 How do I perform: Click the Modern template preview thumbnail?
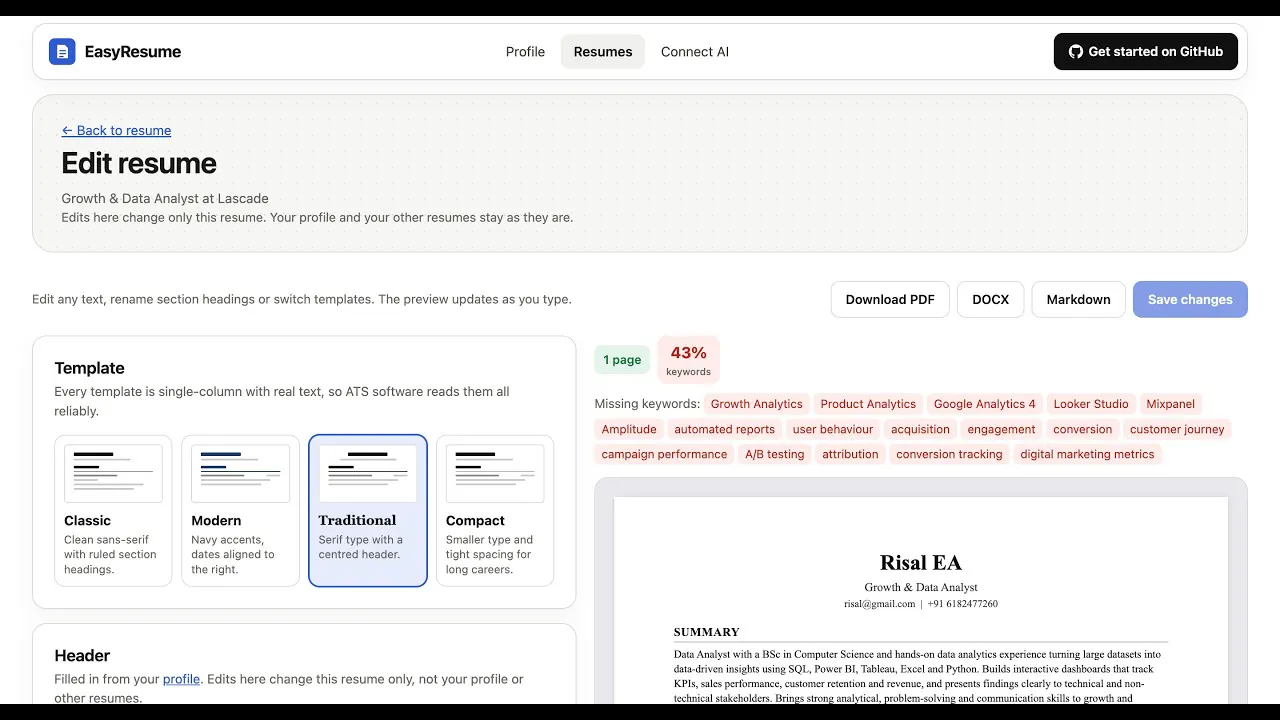coord(240,473)
